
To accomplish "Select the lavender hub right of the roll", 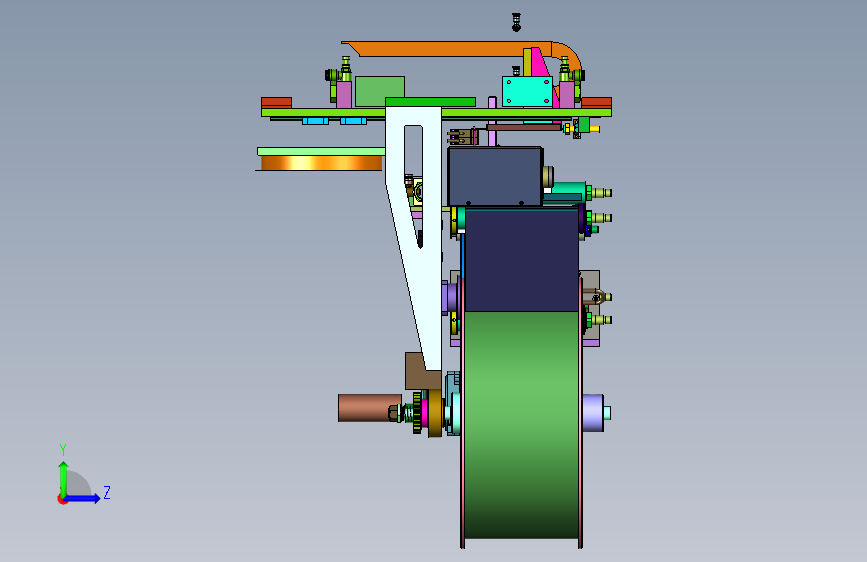I will click(593, 413).
